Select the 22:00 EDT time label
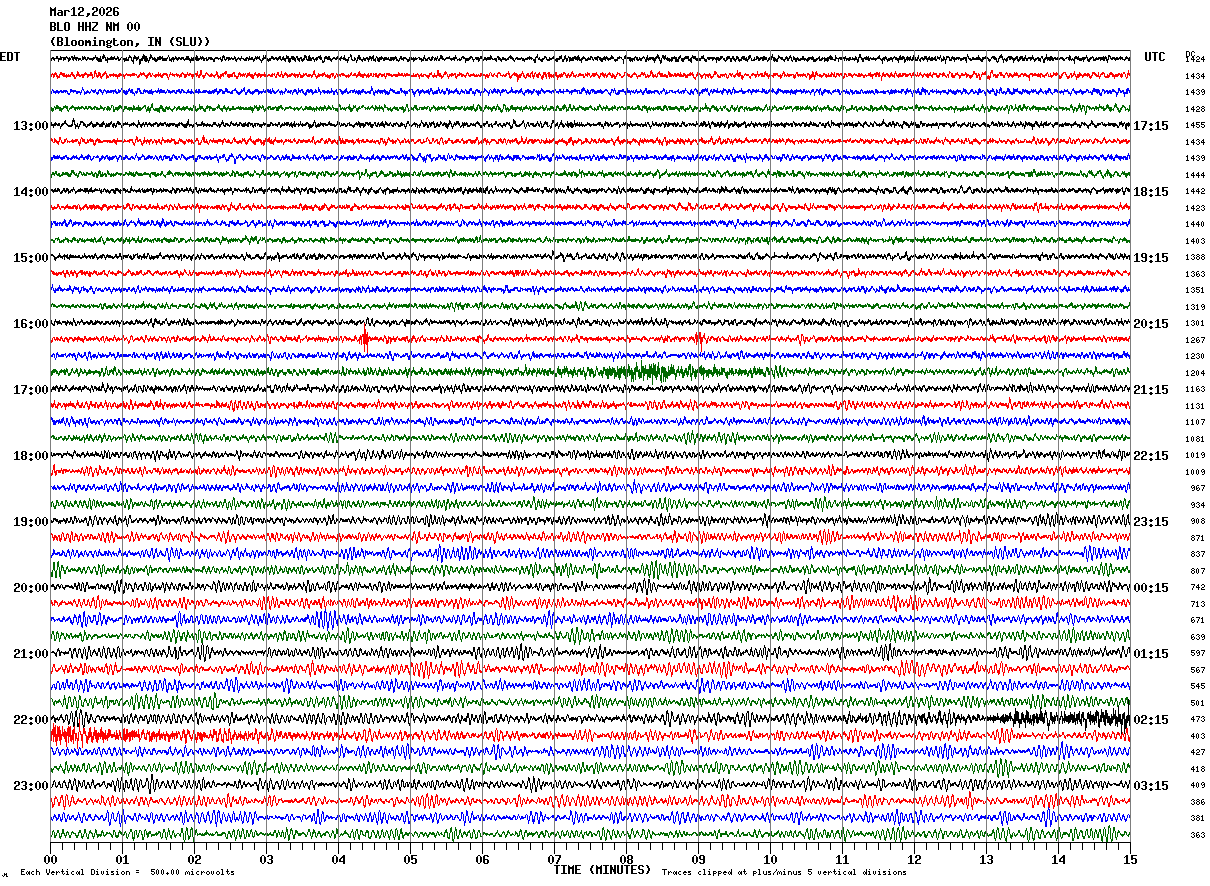 point(30,720)
